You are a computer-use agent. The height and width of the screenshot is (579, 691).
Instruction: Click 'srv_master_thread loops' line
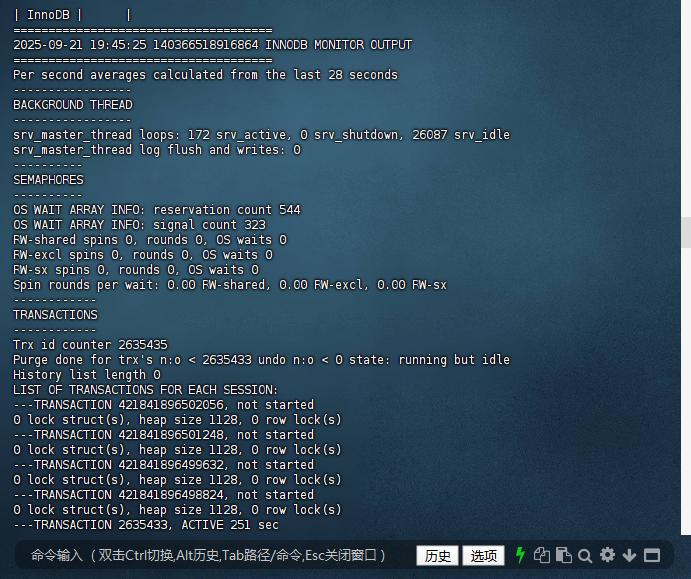click(261, 135)
